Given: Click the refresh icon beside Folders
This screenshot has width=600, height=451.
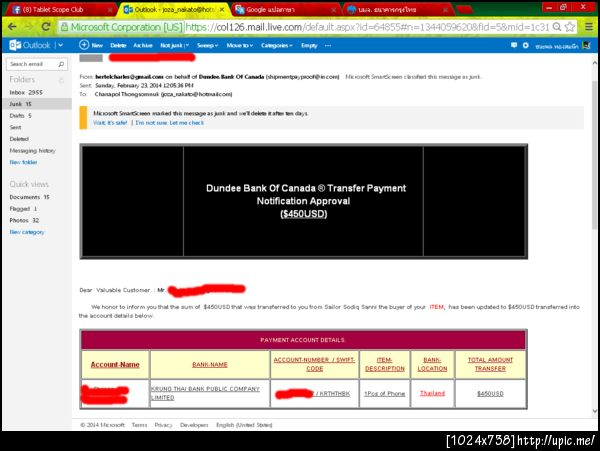Looking at the screenshot, I should [61, 80].
